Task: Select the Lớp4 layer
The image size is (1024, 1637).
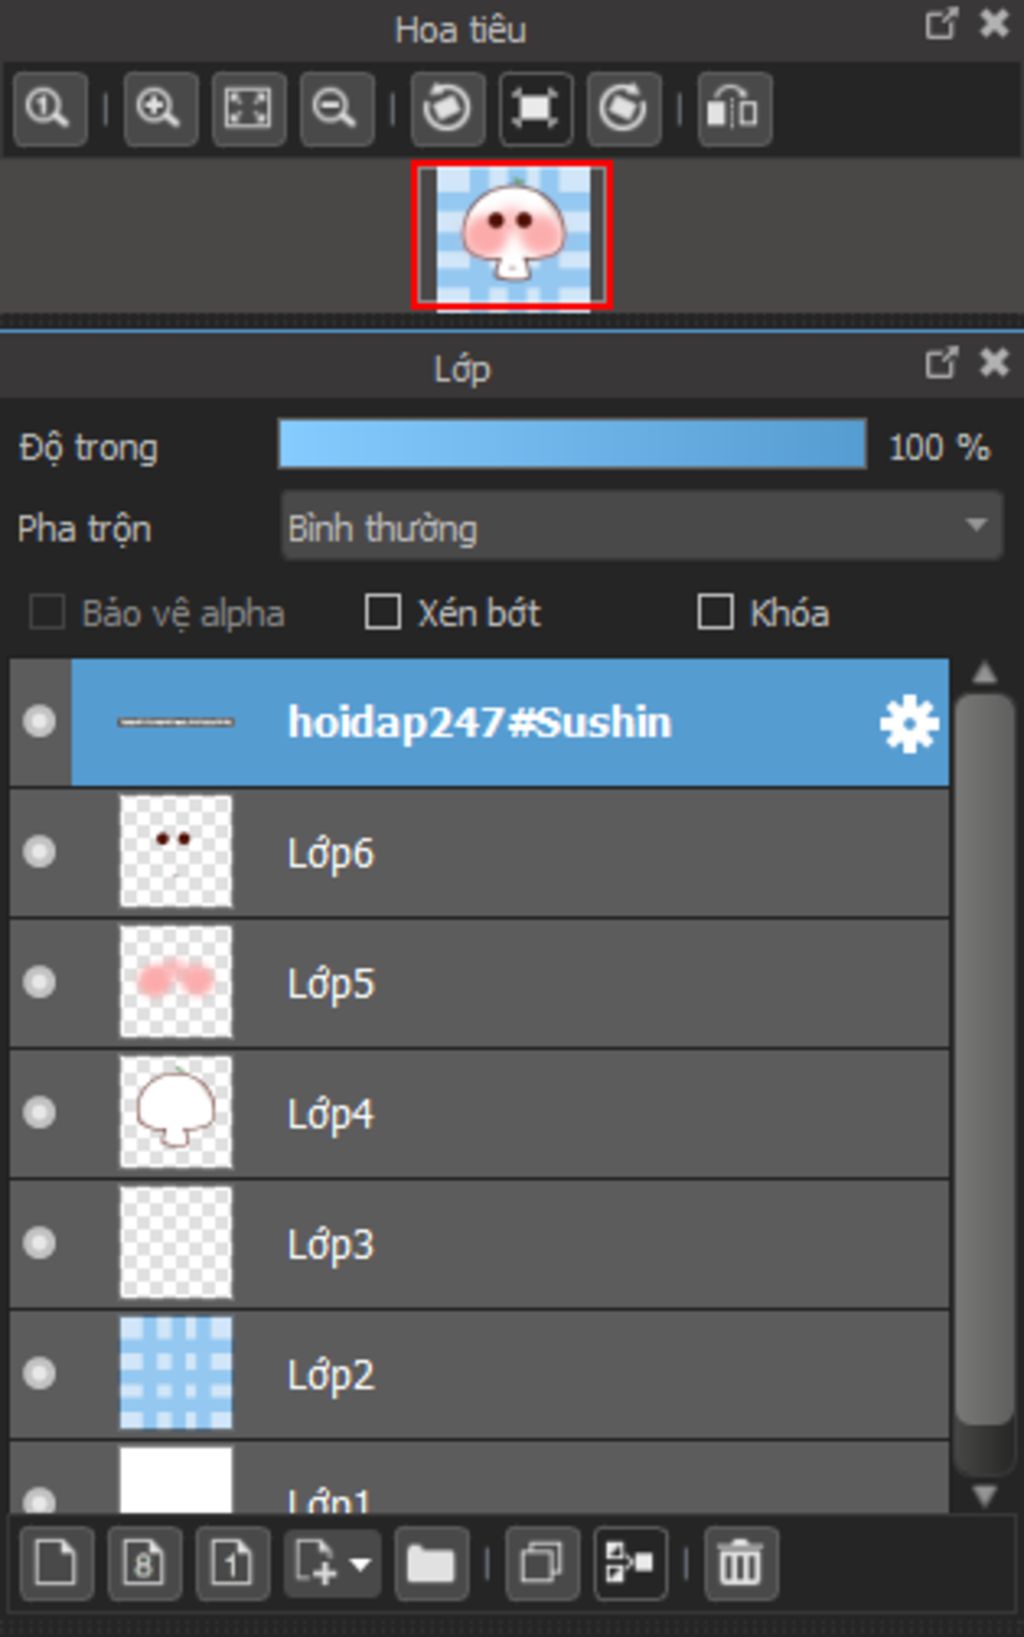Action: 480,1113
